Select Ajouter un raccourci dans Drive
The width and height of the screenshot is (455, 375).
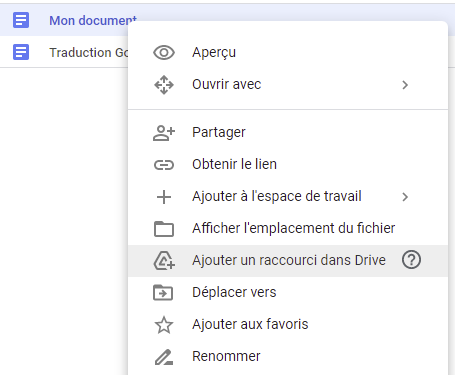pyautogui.click(x=288, y=261)
